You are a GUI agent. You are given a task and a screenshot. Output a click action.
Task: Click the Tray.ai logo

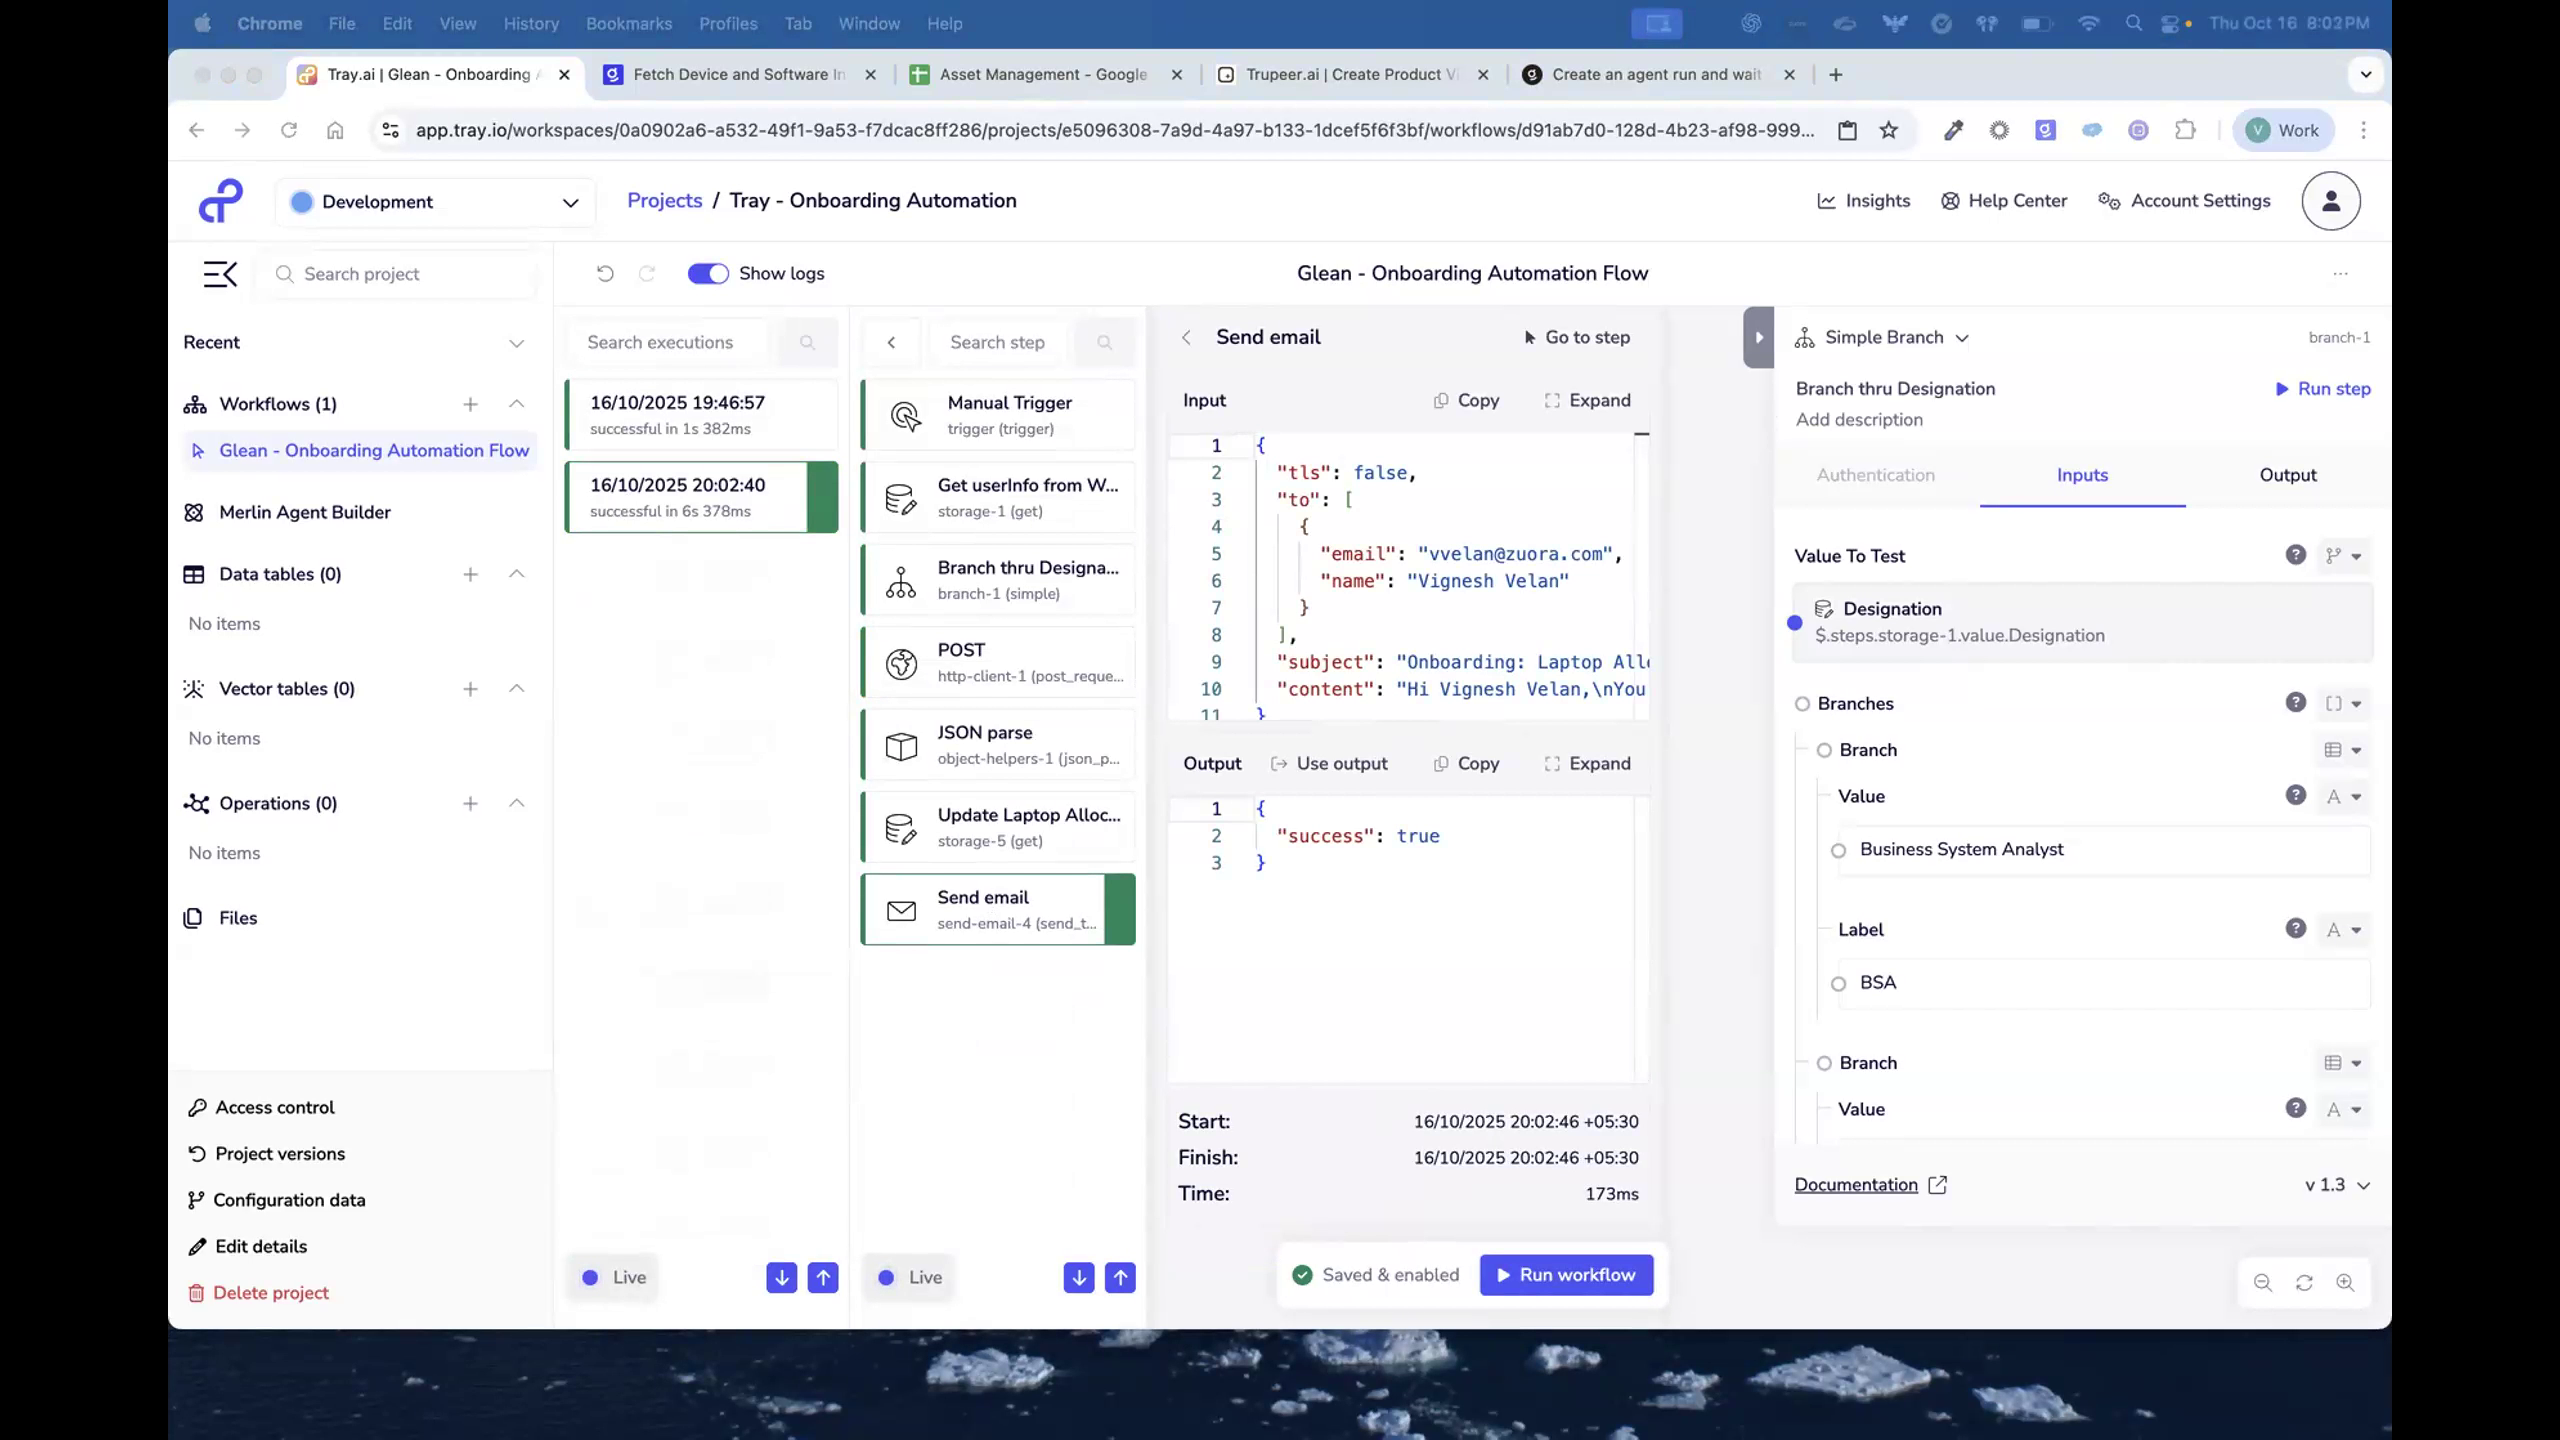220,200
